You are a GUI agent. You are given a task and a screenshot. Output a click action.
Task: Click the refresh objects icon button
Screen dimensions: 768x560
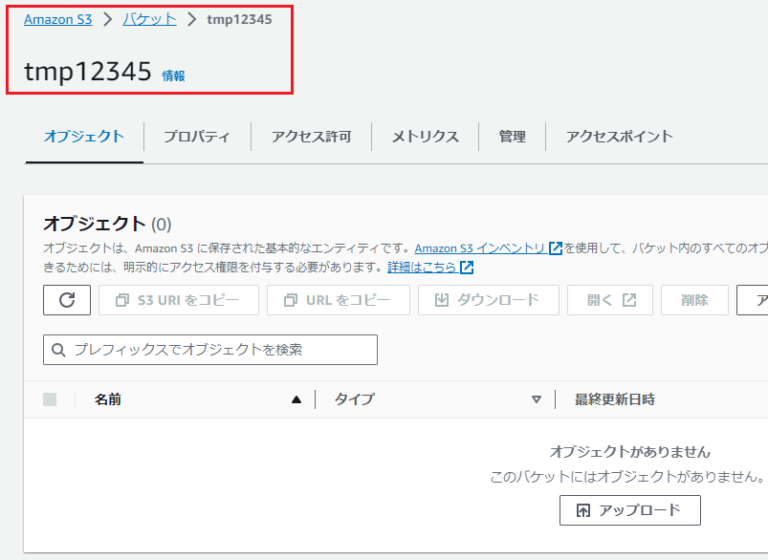67,300
